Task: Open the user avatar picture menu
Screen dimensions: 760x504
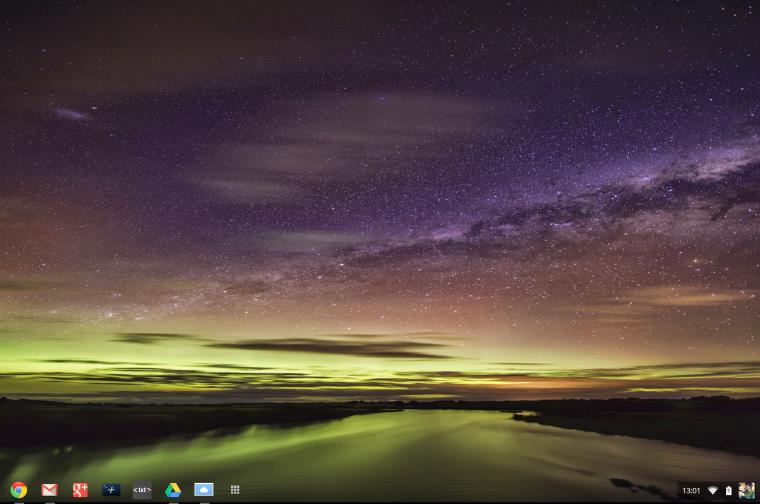Action: (x=746, y=490)
